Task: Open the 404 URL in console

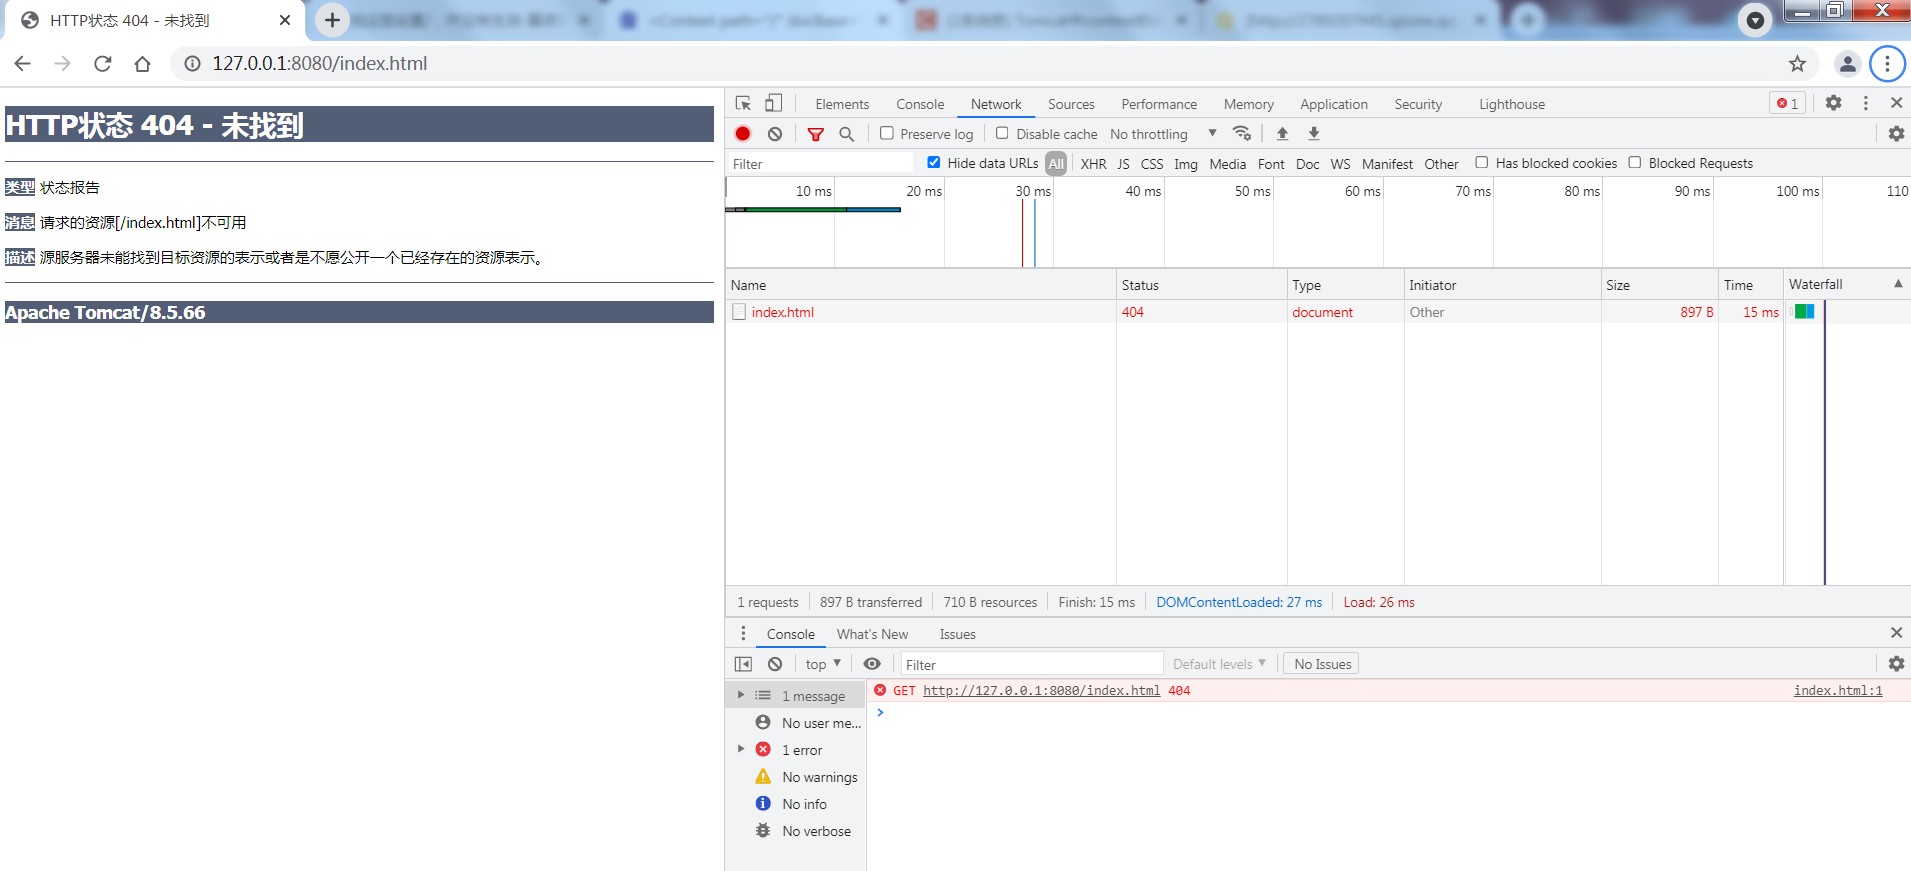Action: tap(1041, 690)
